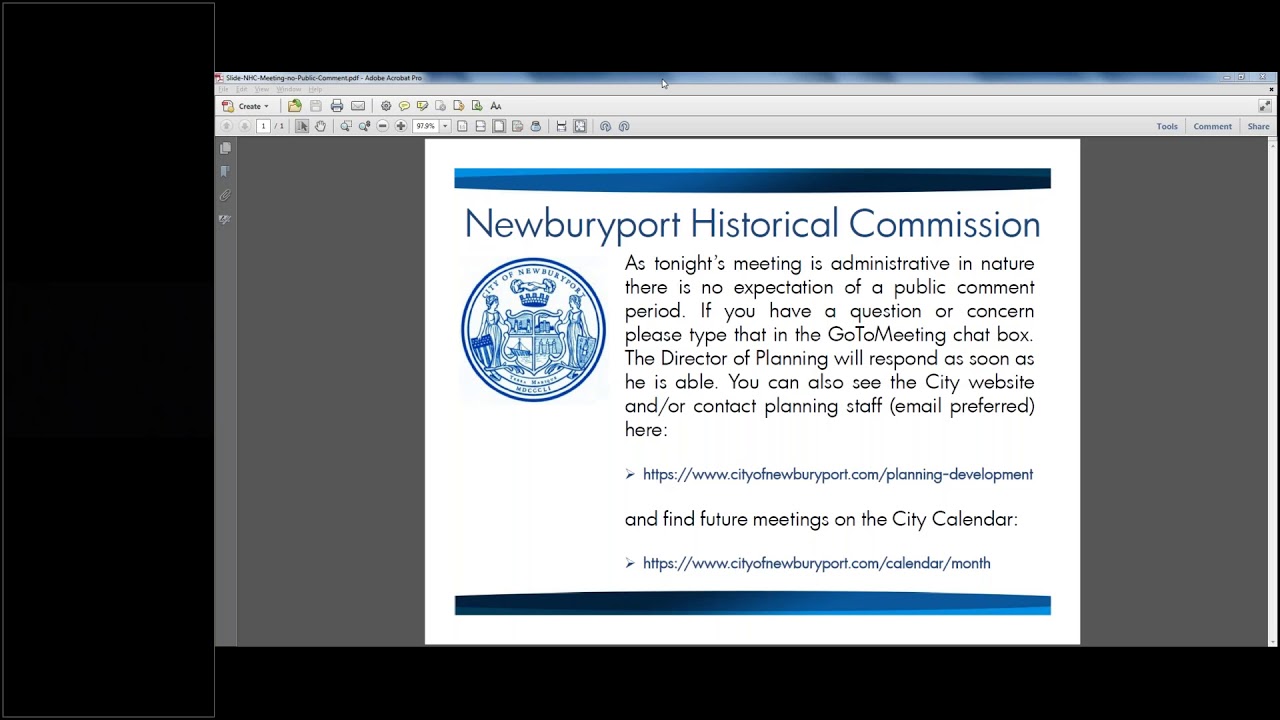Click the two-panel page display icon
The width and height of the screenshot is (1280, 720).
click(x=480, y=126)
